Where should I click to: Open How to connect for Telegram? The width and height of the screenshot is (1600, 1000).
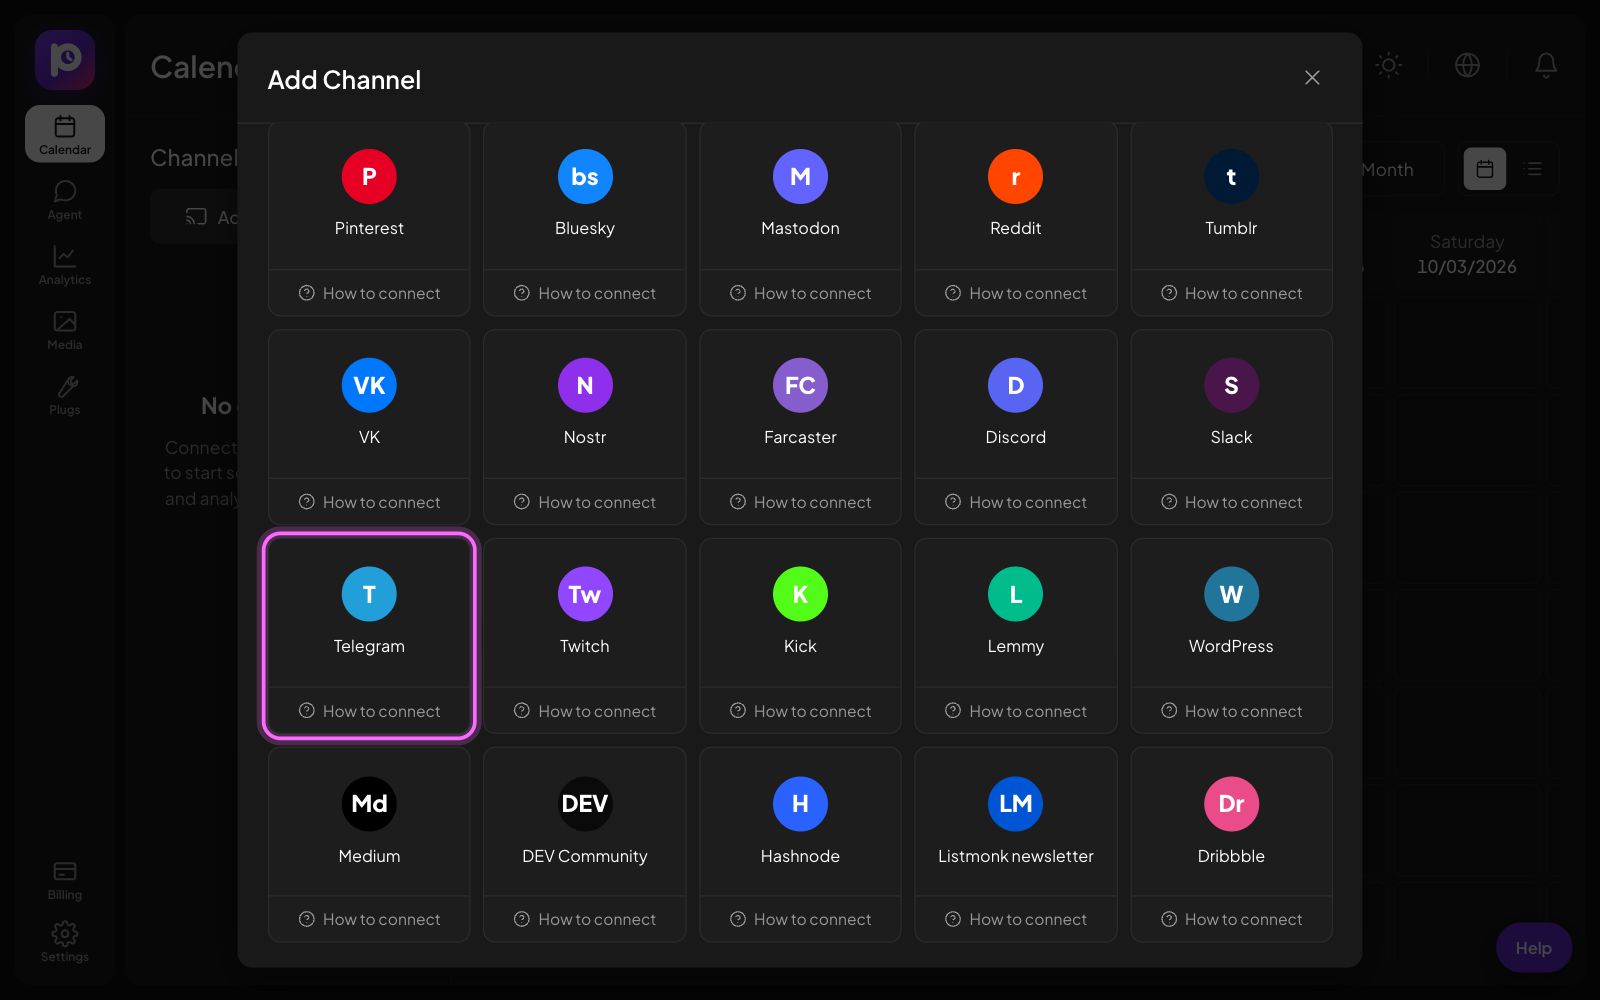[x=369, y=711]
